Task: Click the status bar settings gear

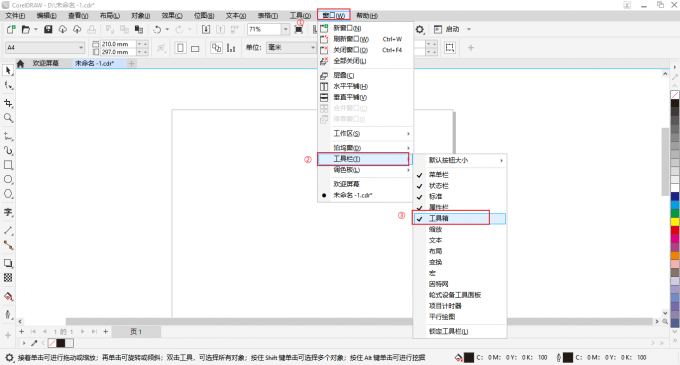Action: pyautogui.click(x=9, y=358)
